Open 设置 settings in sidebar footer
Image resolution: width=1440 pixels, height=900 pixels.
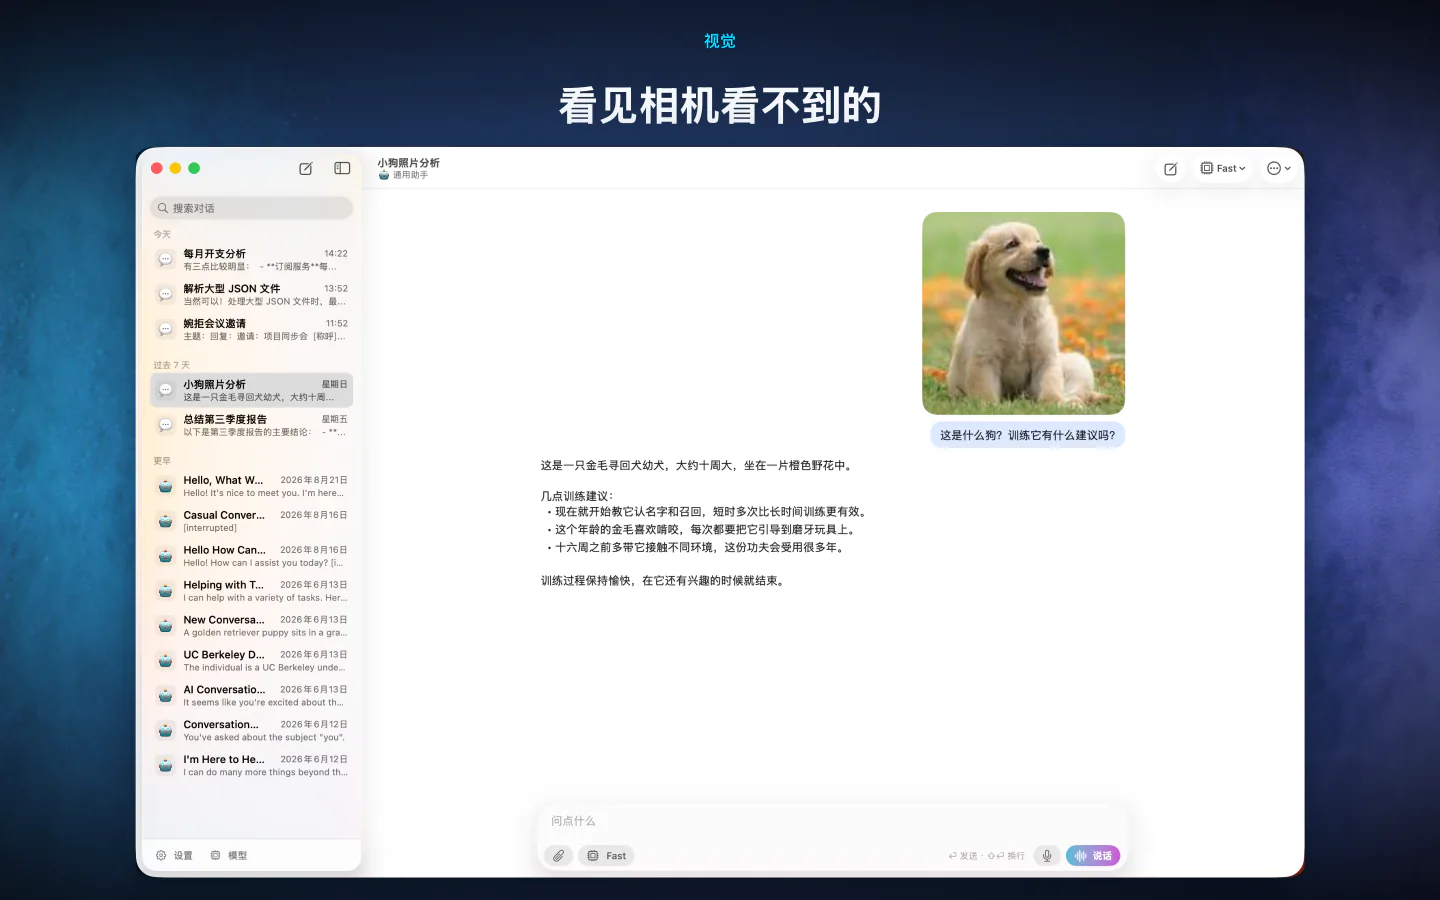[174, 856]
